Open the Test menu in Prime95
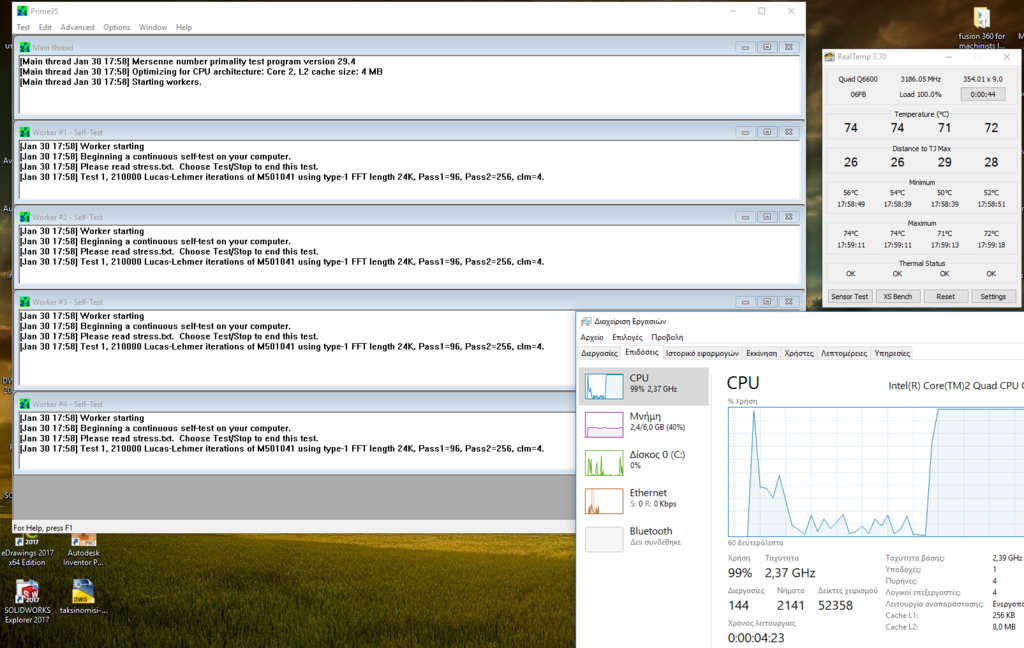This screenshot has height=648, width=1024. point(23,27)
